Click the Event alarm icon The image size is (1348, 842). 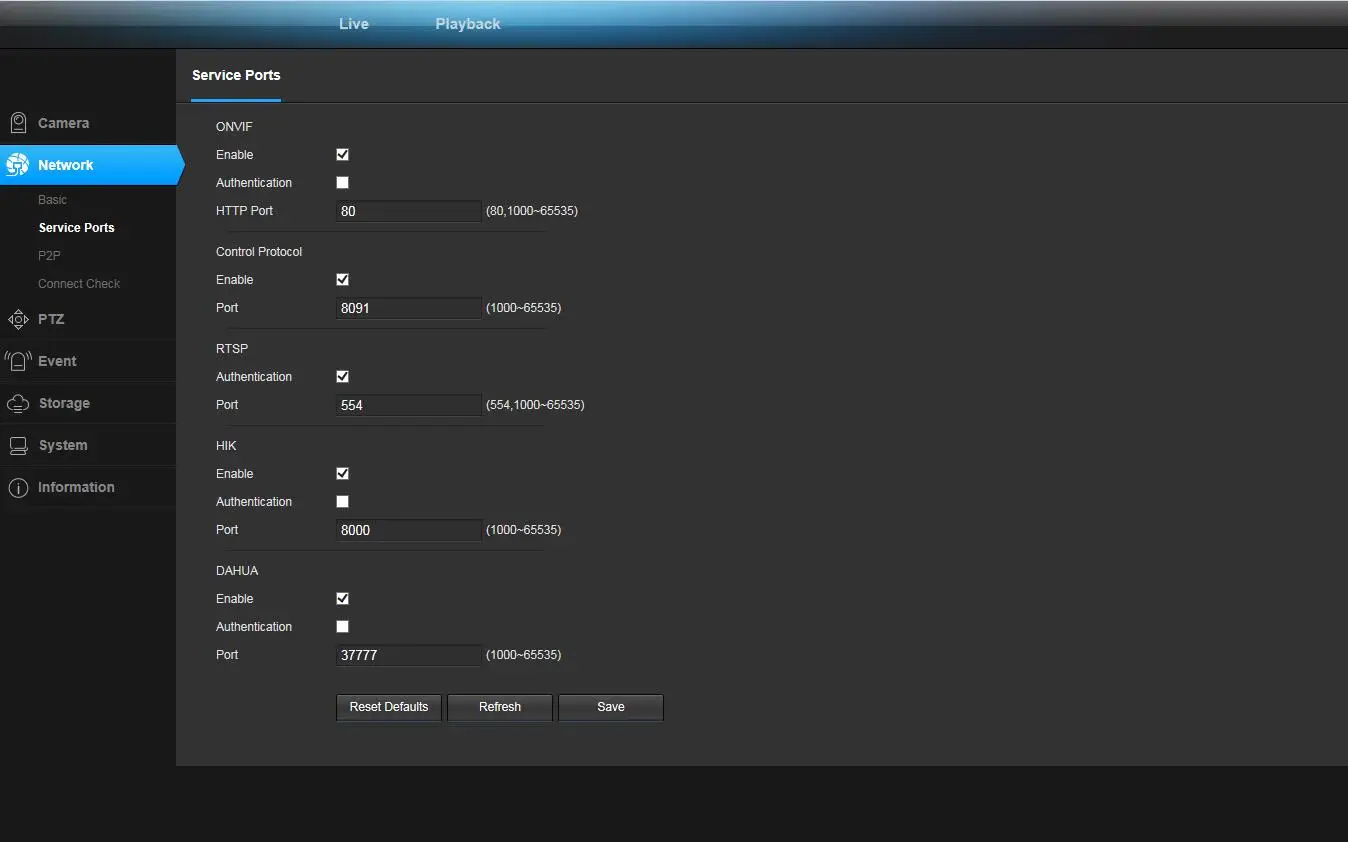coord(18,361)
